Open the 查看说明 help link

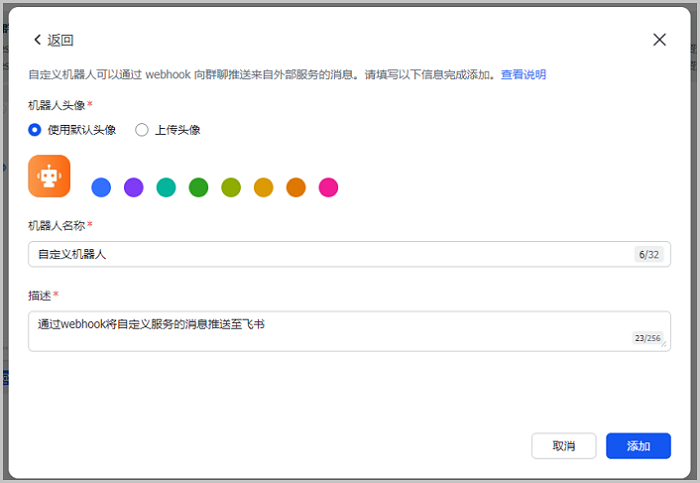coord(523,75)
